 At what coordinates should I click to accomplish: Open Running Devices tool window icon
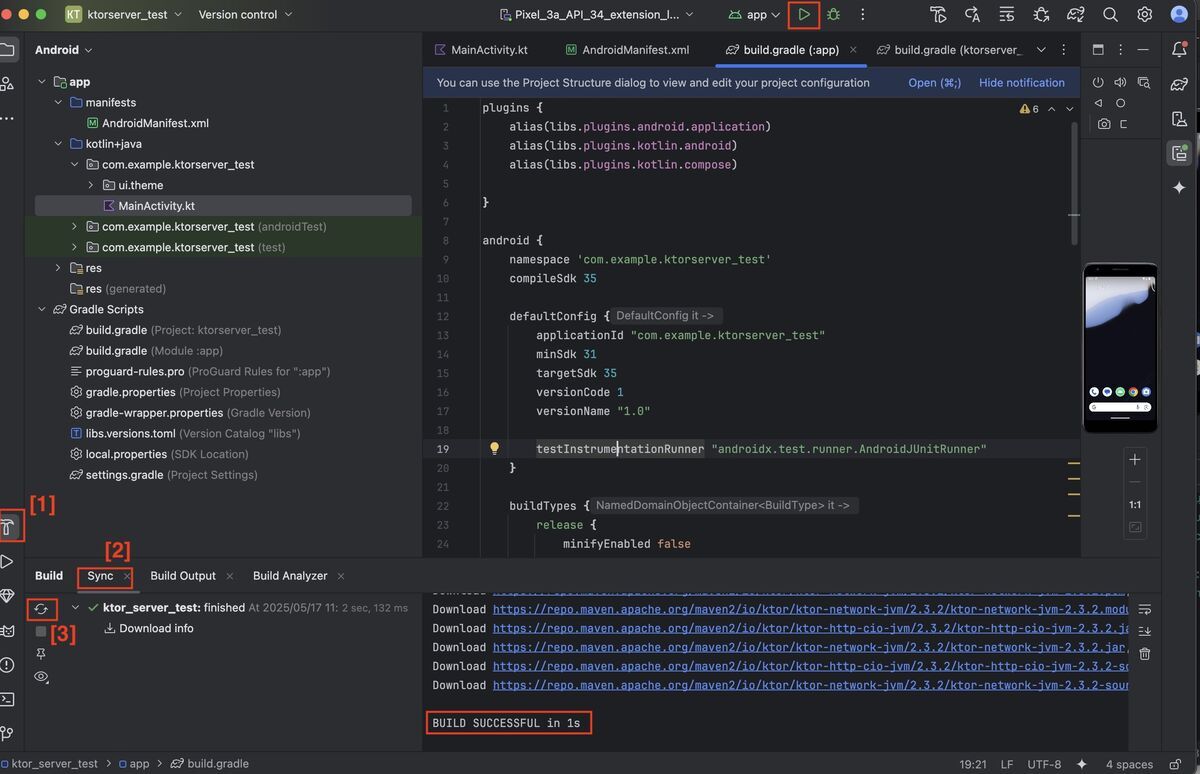[1179, 153]
